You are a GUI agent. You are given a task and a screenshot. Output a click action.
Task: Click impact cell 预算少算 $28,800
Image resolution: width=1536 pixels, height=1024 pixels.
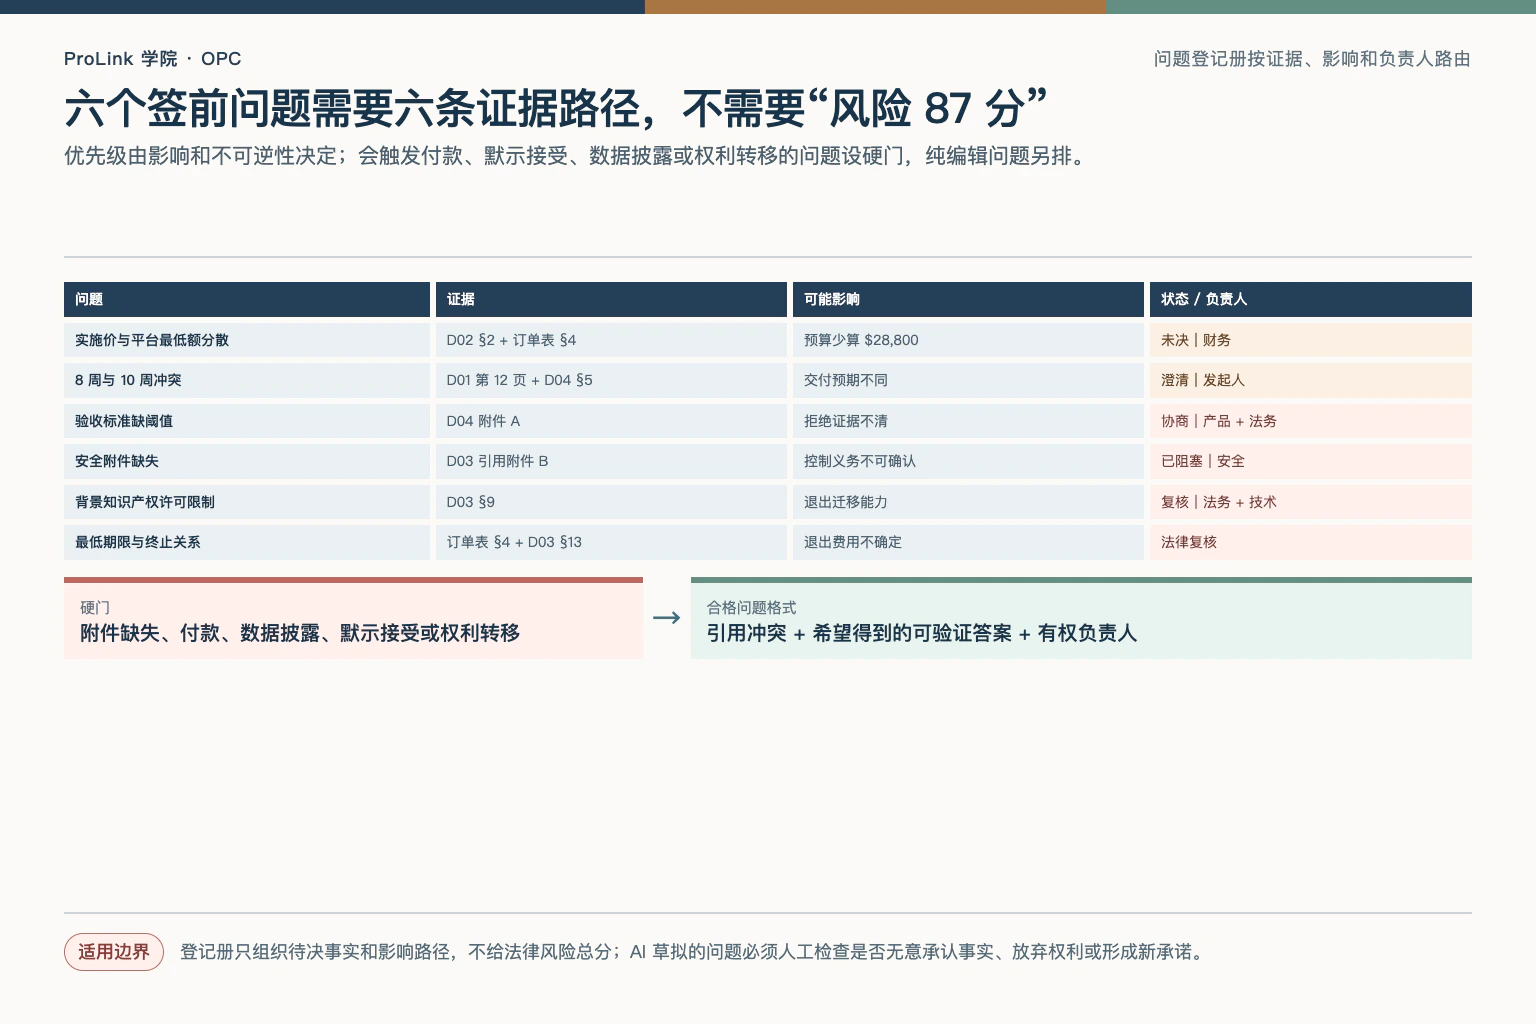click(968, 340)
